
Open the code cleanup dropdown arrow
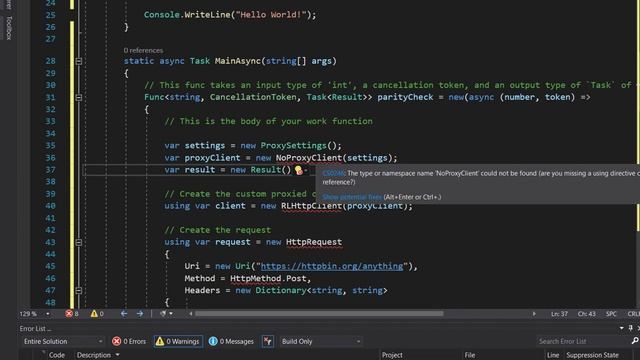171,313
